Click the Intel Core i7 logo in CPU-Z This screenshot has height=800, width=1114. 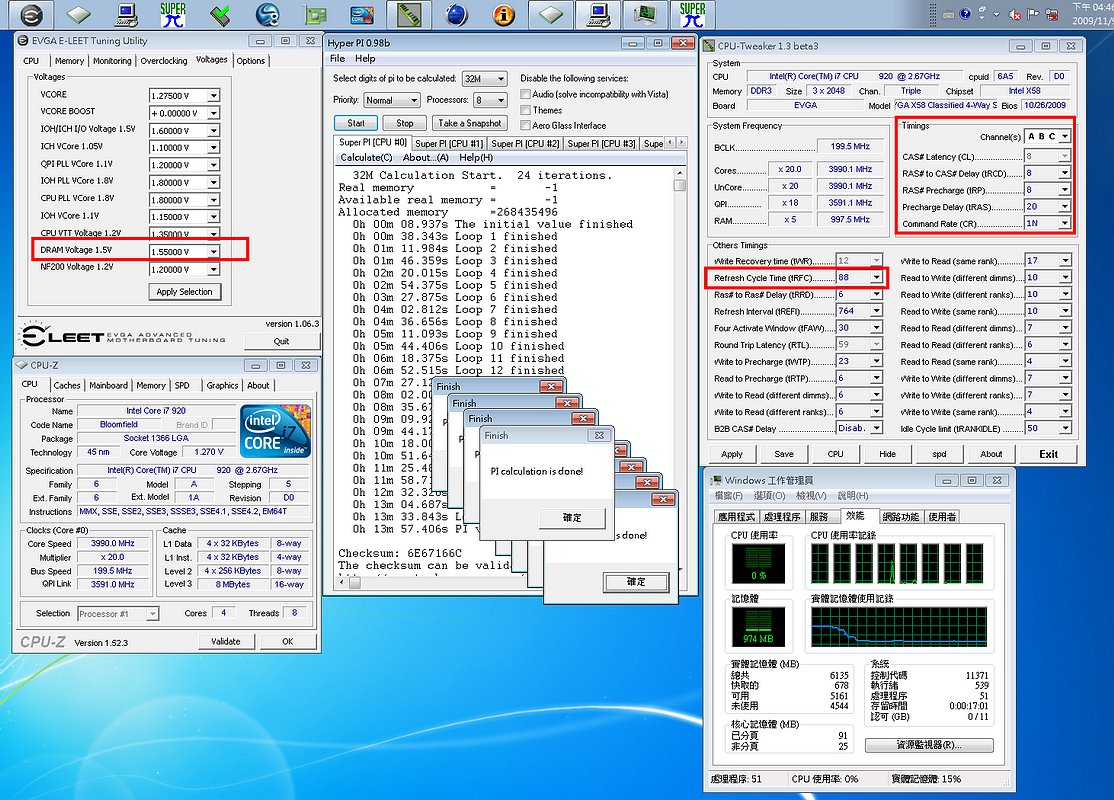[x=275, y=431]
